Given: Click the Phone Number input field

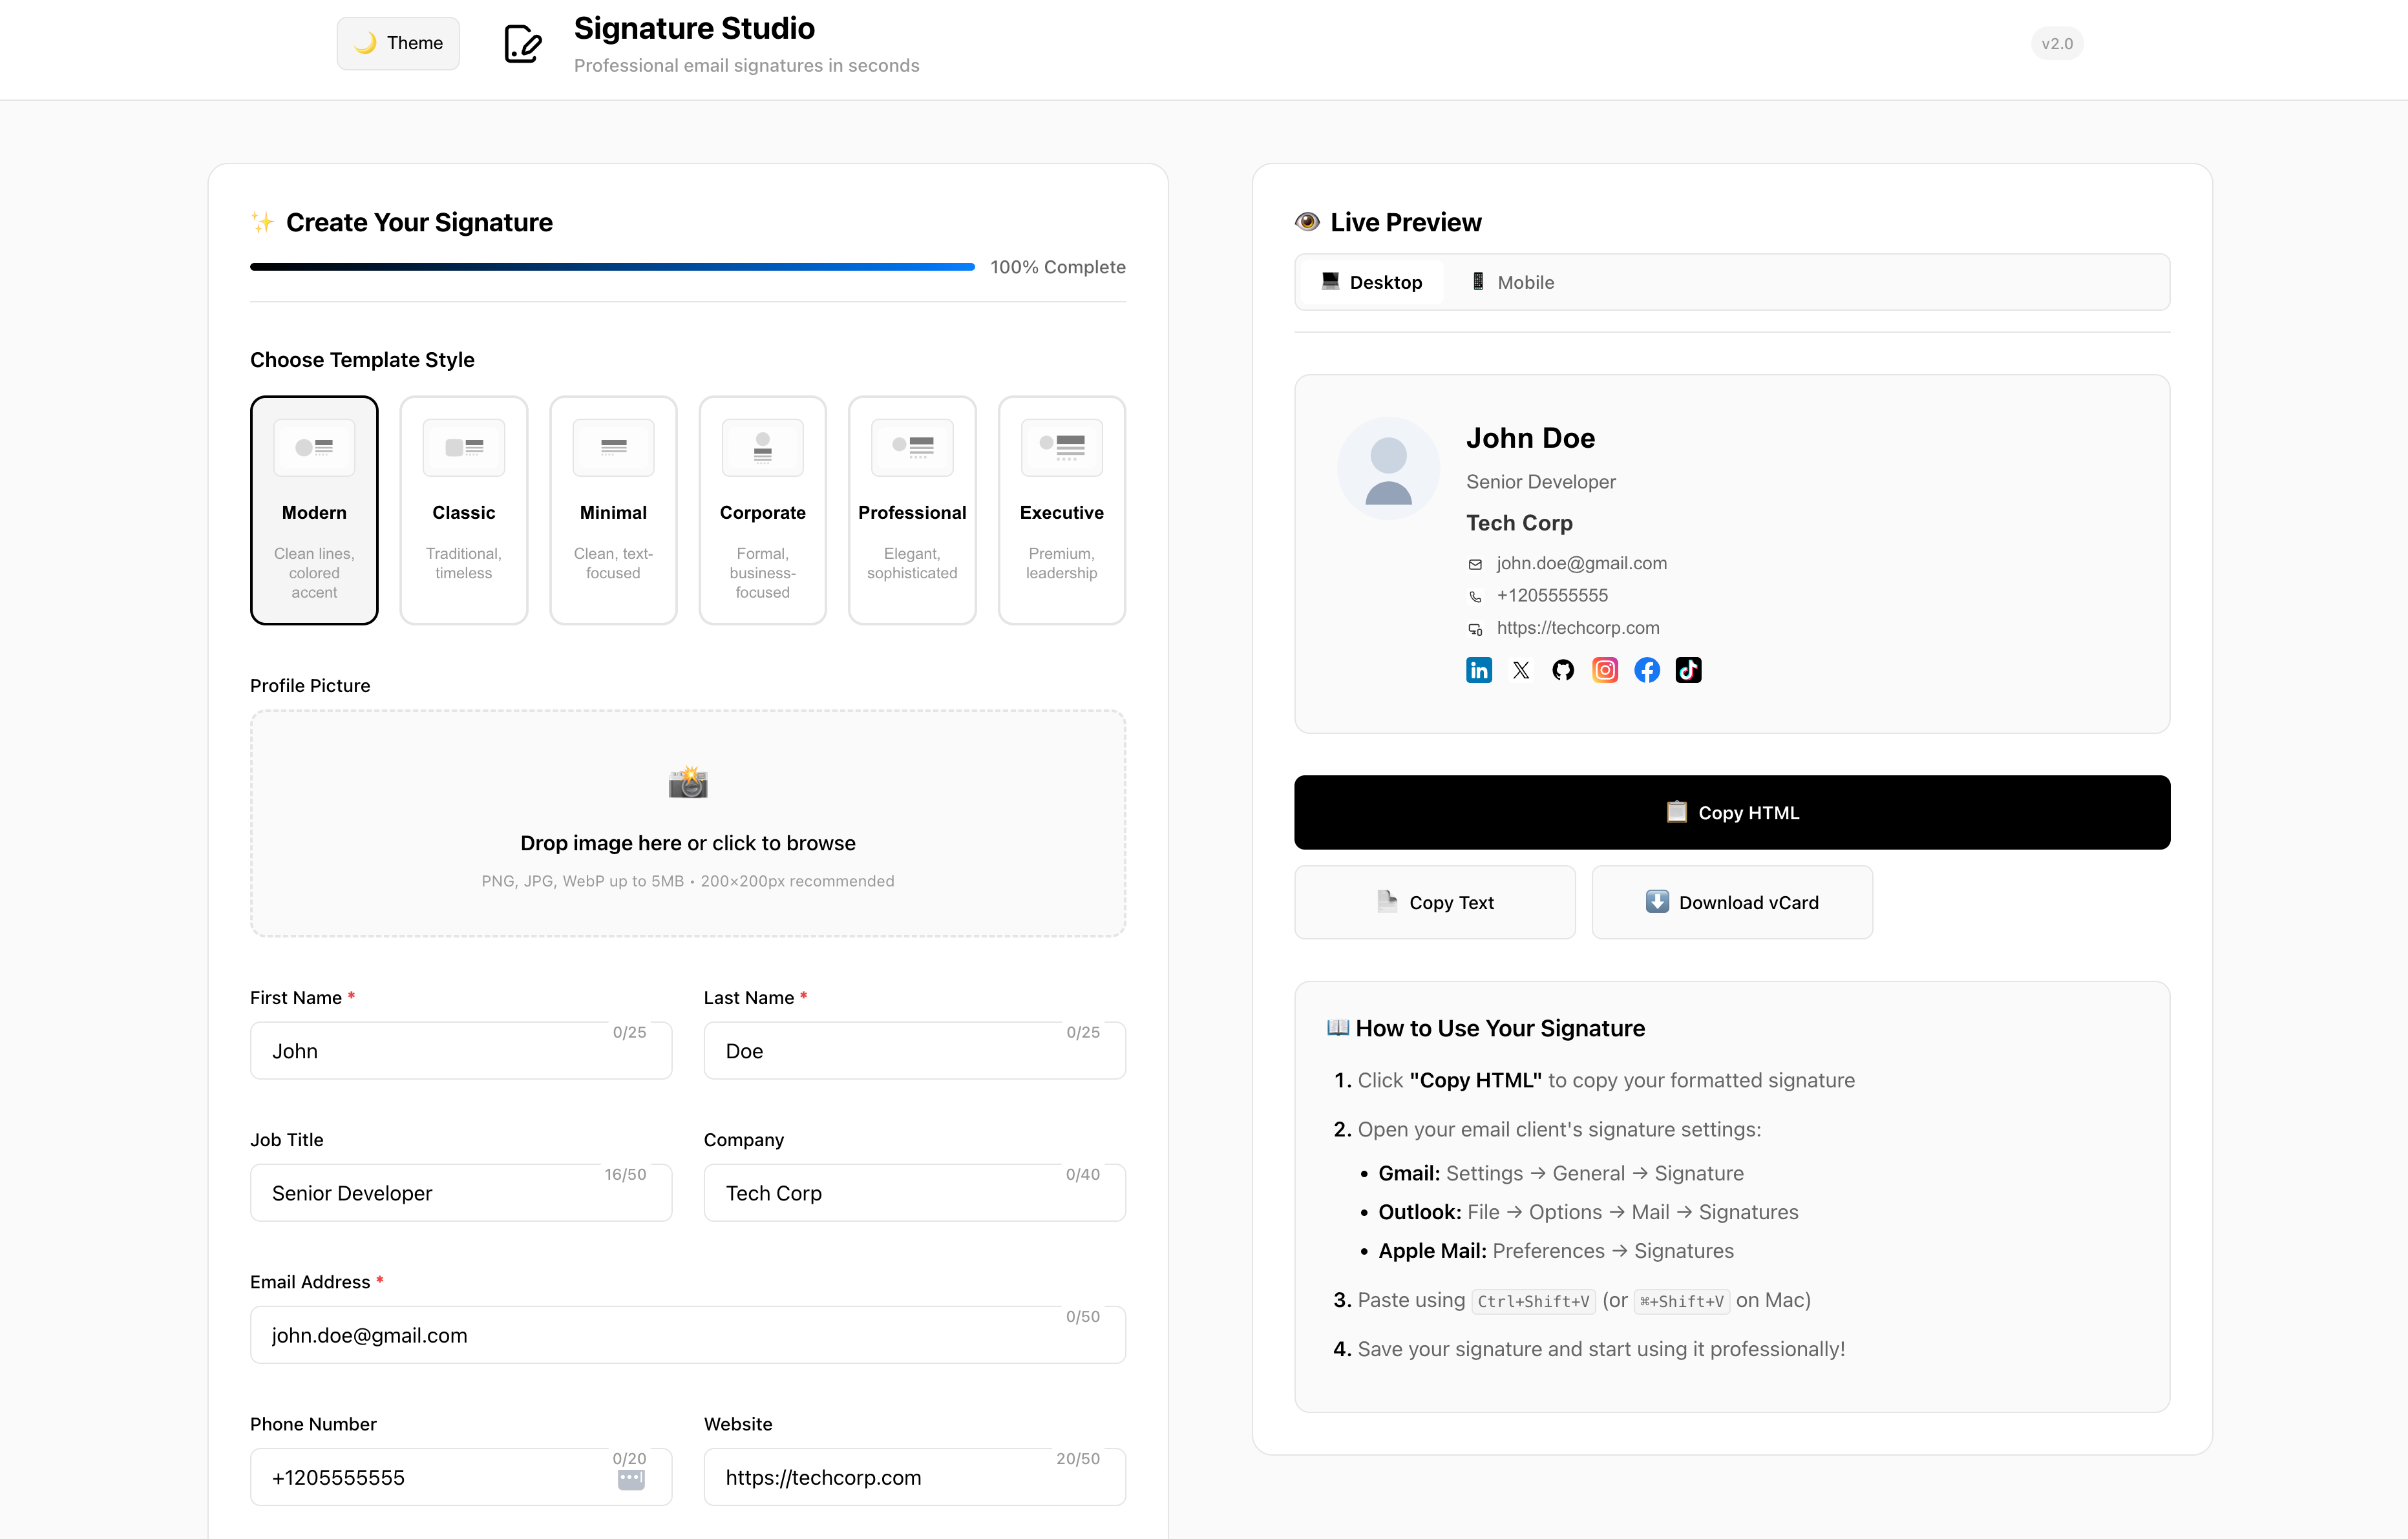Looking at the screenshot, I should click(x=461, y=1477).
